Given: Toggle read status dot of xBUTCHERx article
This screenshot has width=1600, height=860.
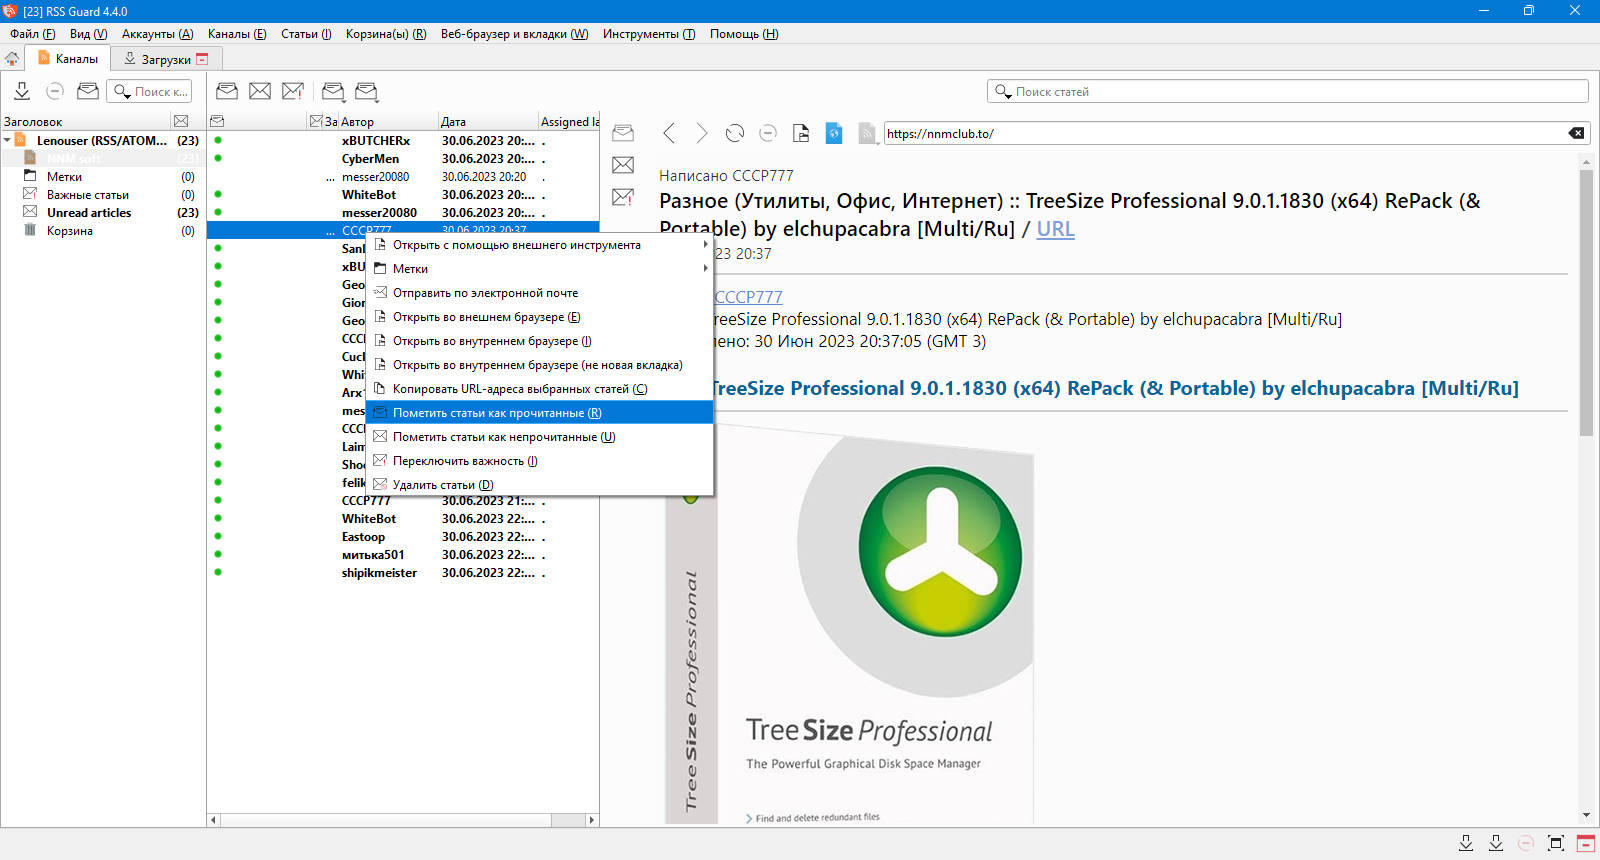Looking at the screenshot, I should coord(218,141).
